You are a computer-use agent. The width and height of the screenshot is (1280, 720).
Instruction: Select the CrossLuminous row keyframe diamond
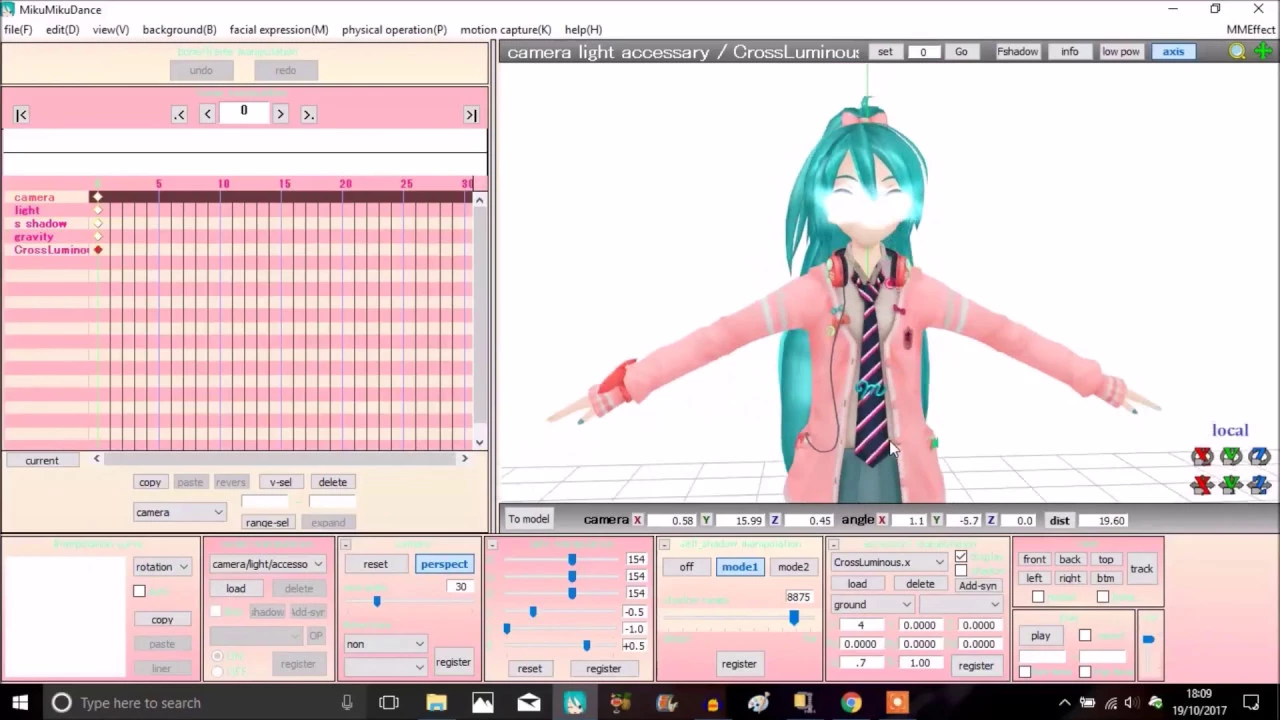[98, 249]
